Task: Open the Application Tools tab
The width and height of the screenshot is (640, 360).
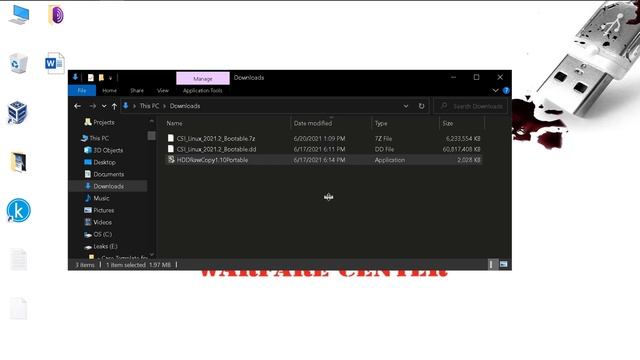Action: click(202, 91)
